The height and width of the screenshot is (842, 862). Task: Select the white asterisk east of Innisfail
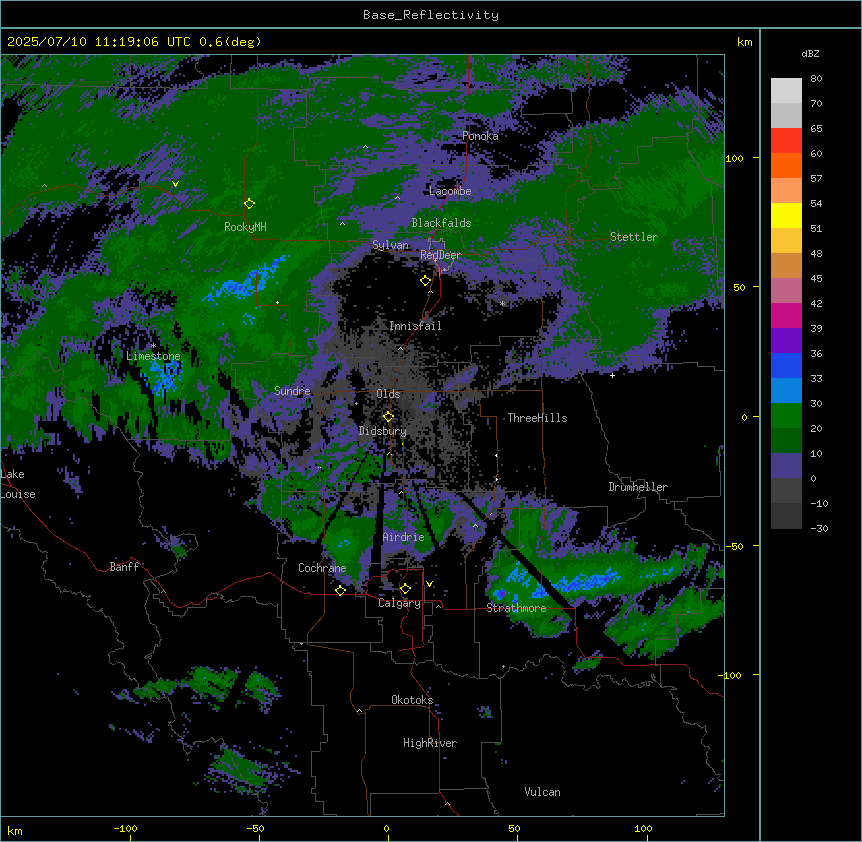coord(502,303)
